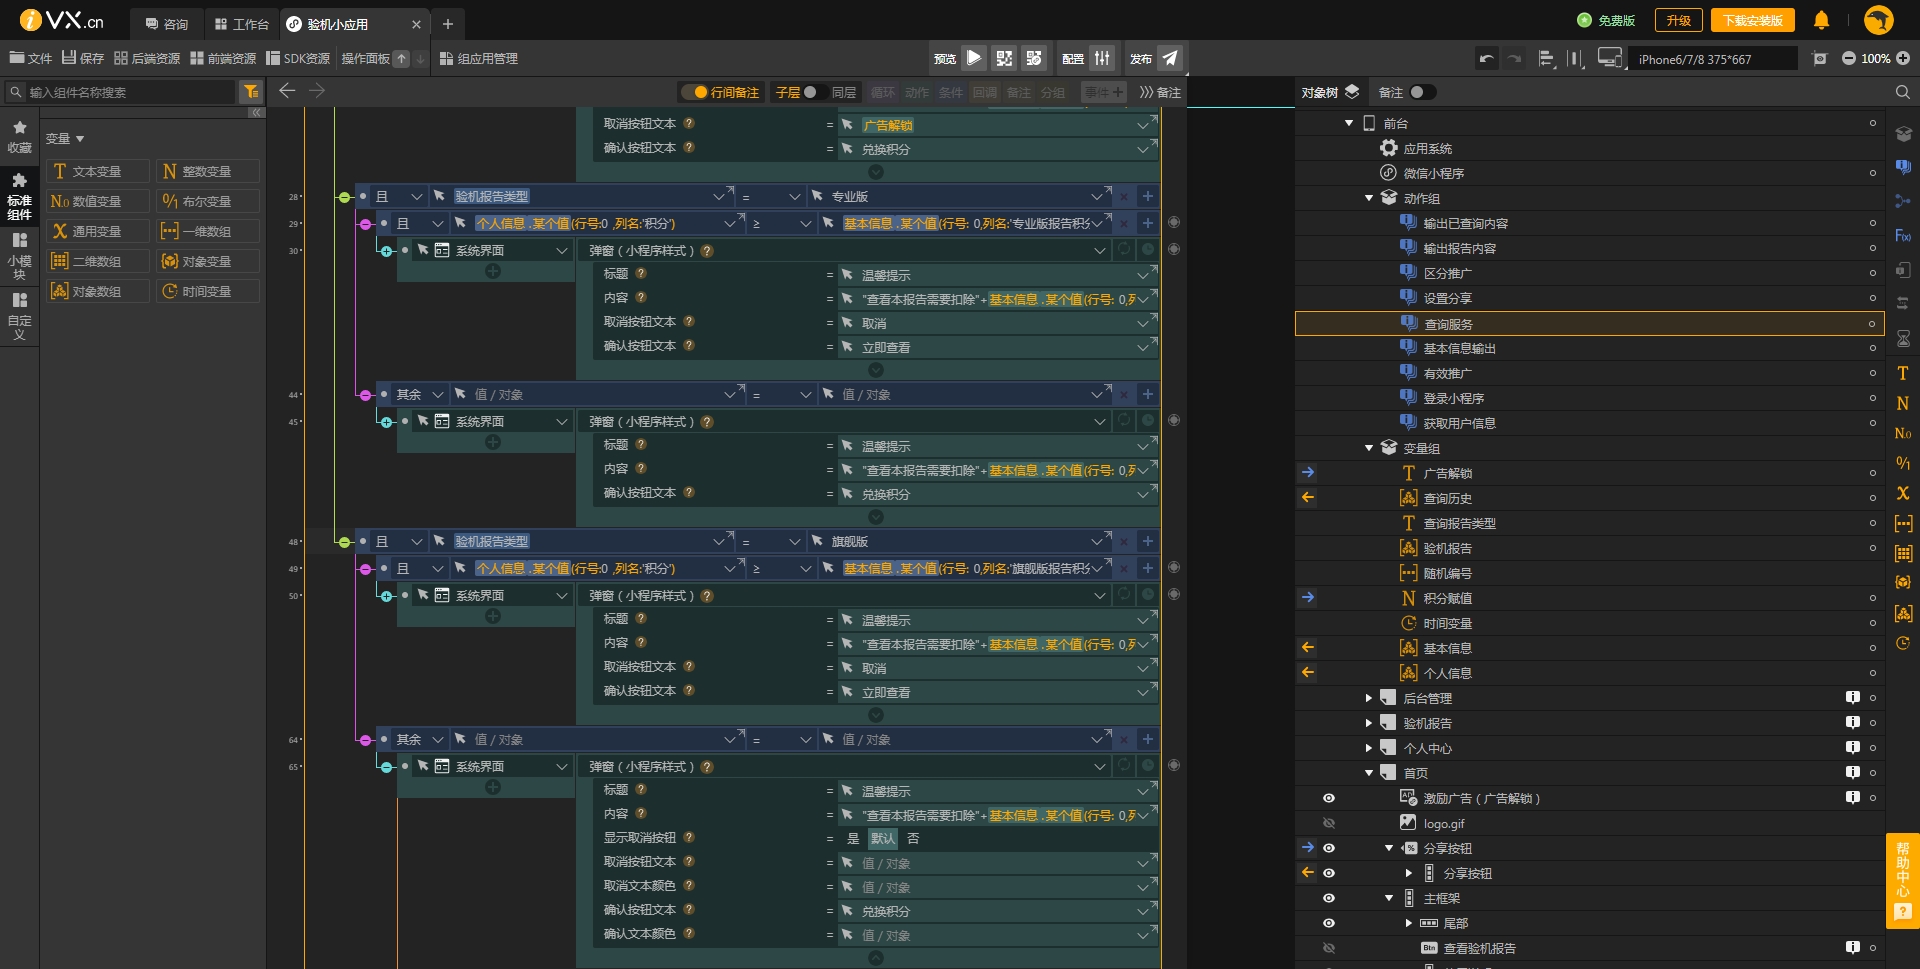Toggle visibility eye for 激励广告（广告解锁）
This screenshot has height=969, width=1920.
tap(1329, 798)
